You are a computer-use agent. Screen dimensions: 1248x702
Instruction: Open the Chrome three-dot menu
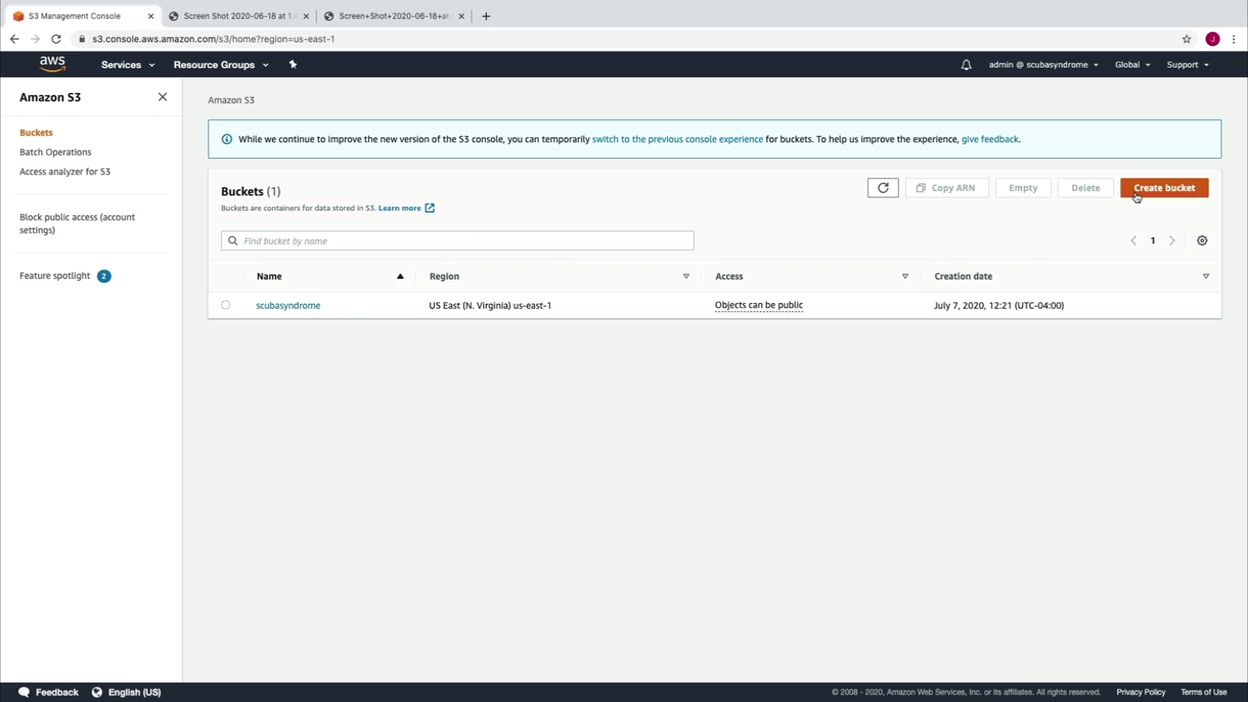(1234, 39)
